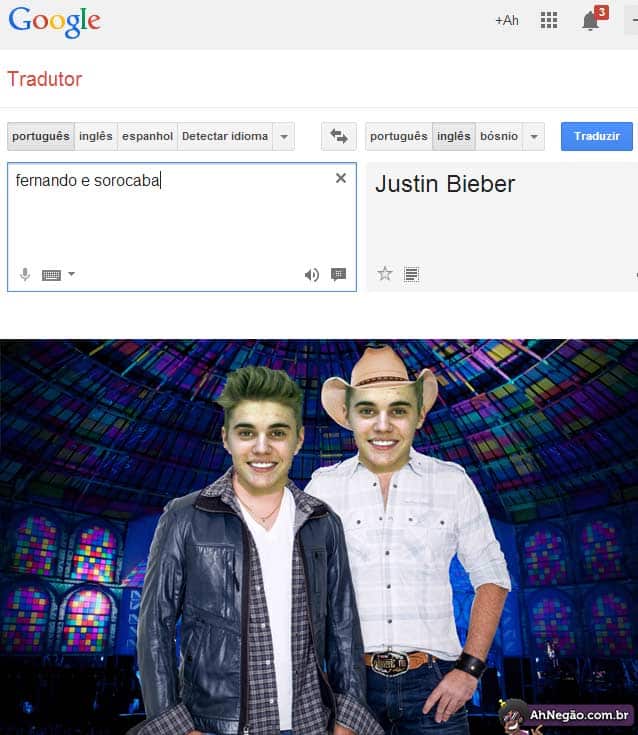Screen dimensions: 638x735
Task: Enable Detectar idioma source option
Action: click(225, 136)
